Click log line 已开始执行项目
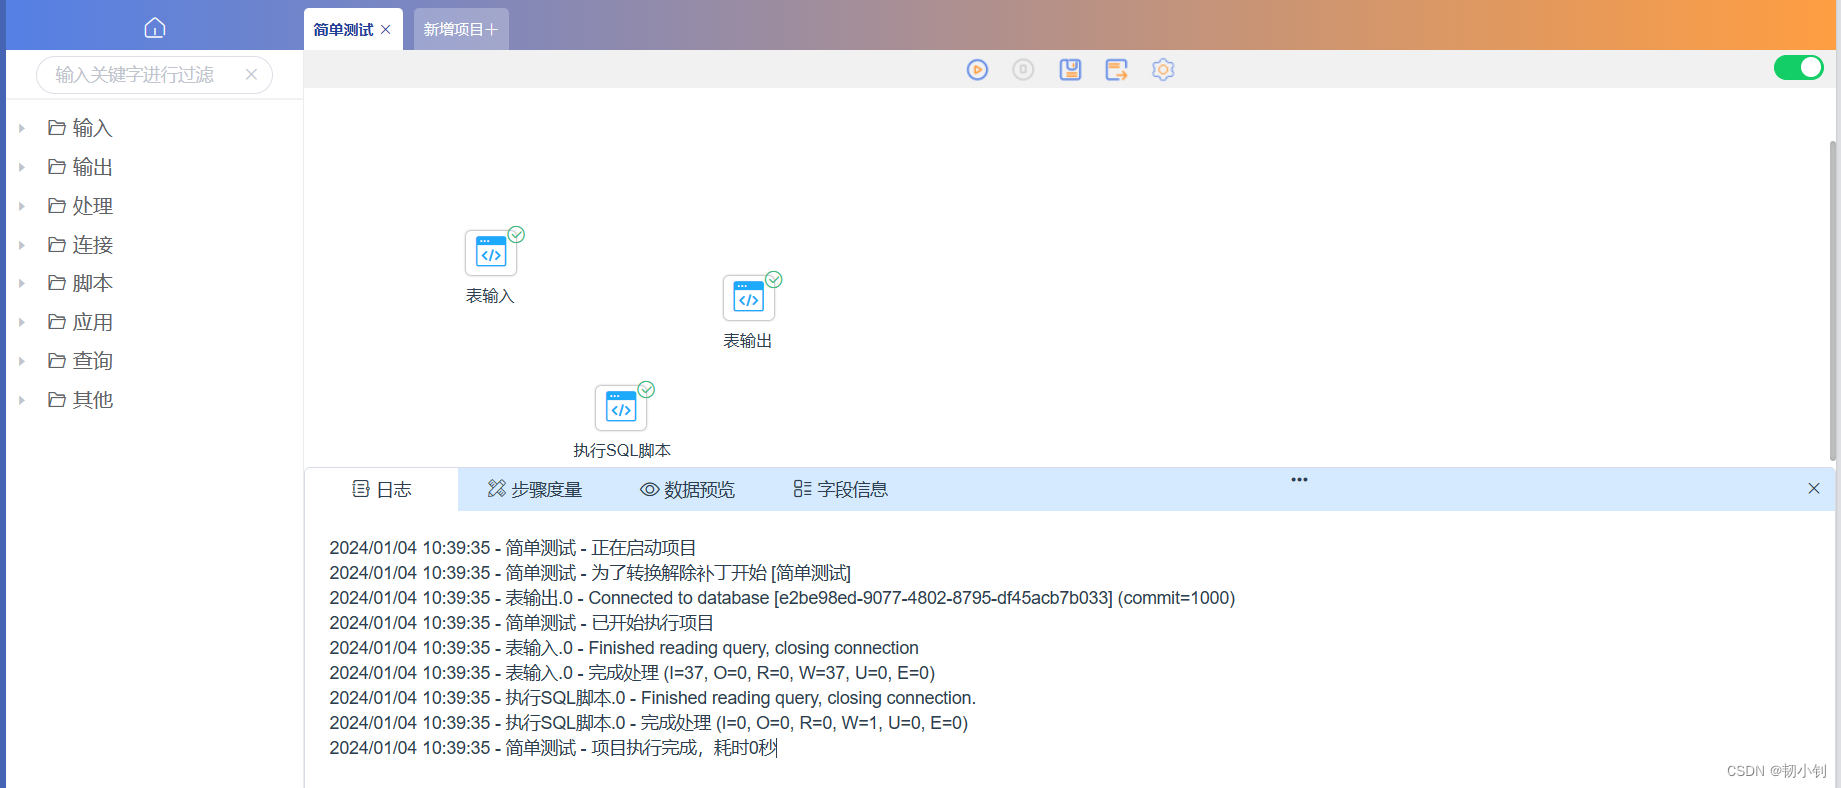This screenshot has height=788, width=1841. point(522,623)
